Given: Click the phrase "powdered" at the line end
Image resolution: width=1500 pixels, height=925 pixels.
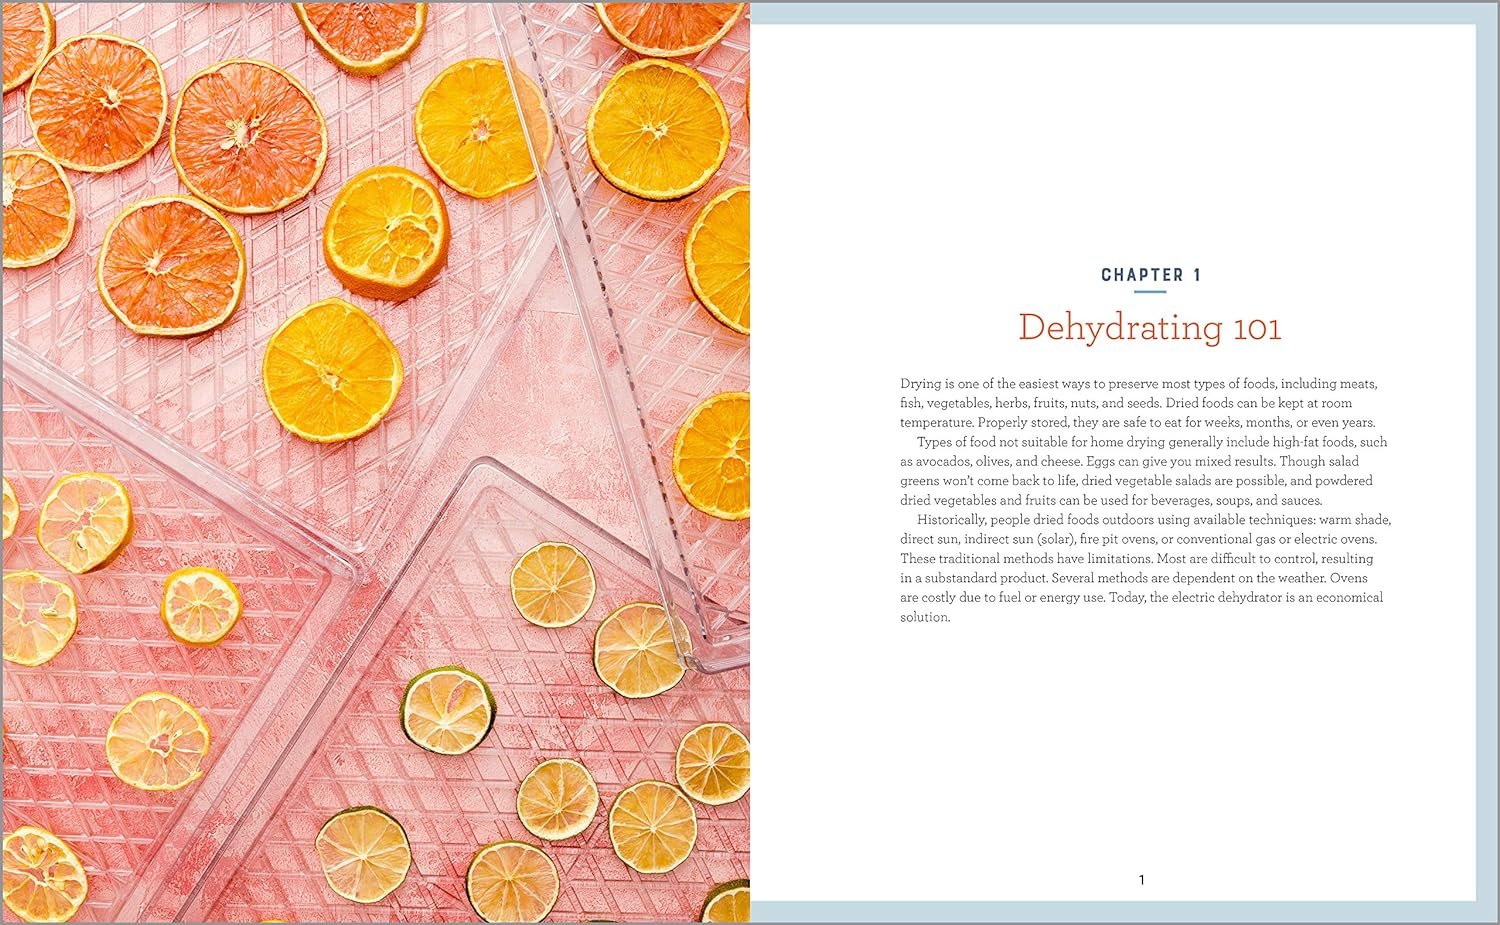Looking at the screenshot, I should pyautogui.click(x=1345, y=481).
